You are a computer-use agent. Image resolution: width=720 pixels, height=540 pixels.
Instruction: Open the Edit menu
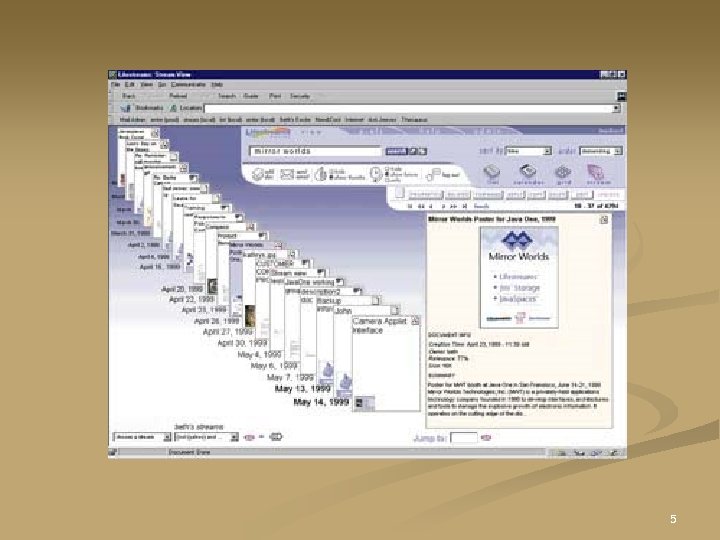point(130,85)
